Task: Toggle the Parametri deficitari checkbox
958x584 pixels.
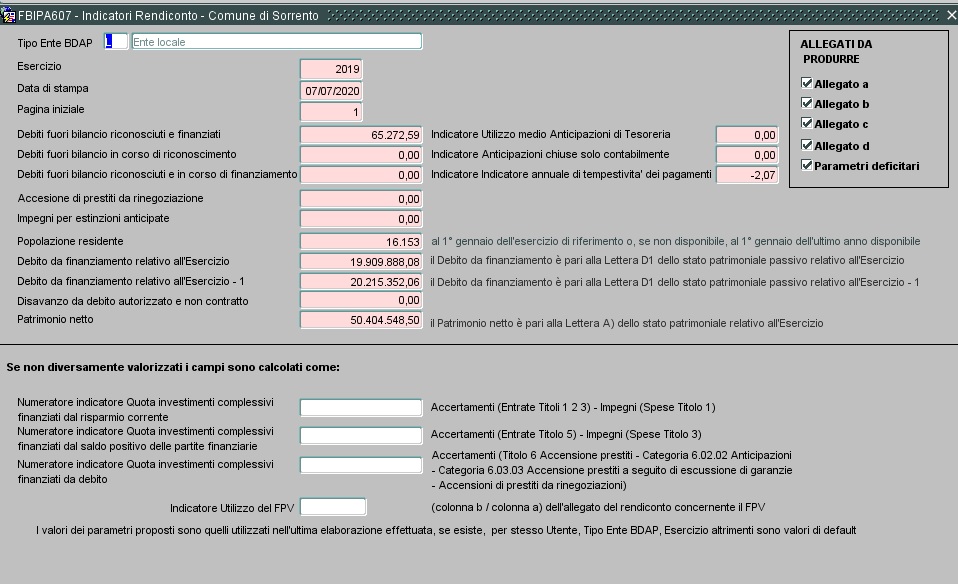Action: [807, 166]
